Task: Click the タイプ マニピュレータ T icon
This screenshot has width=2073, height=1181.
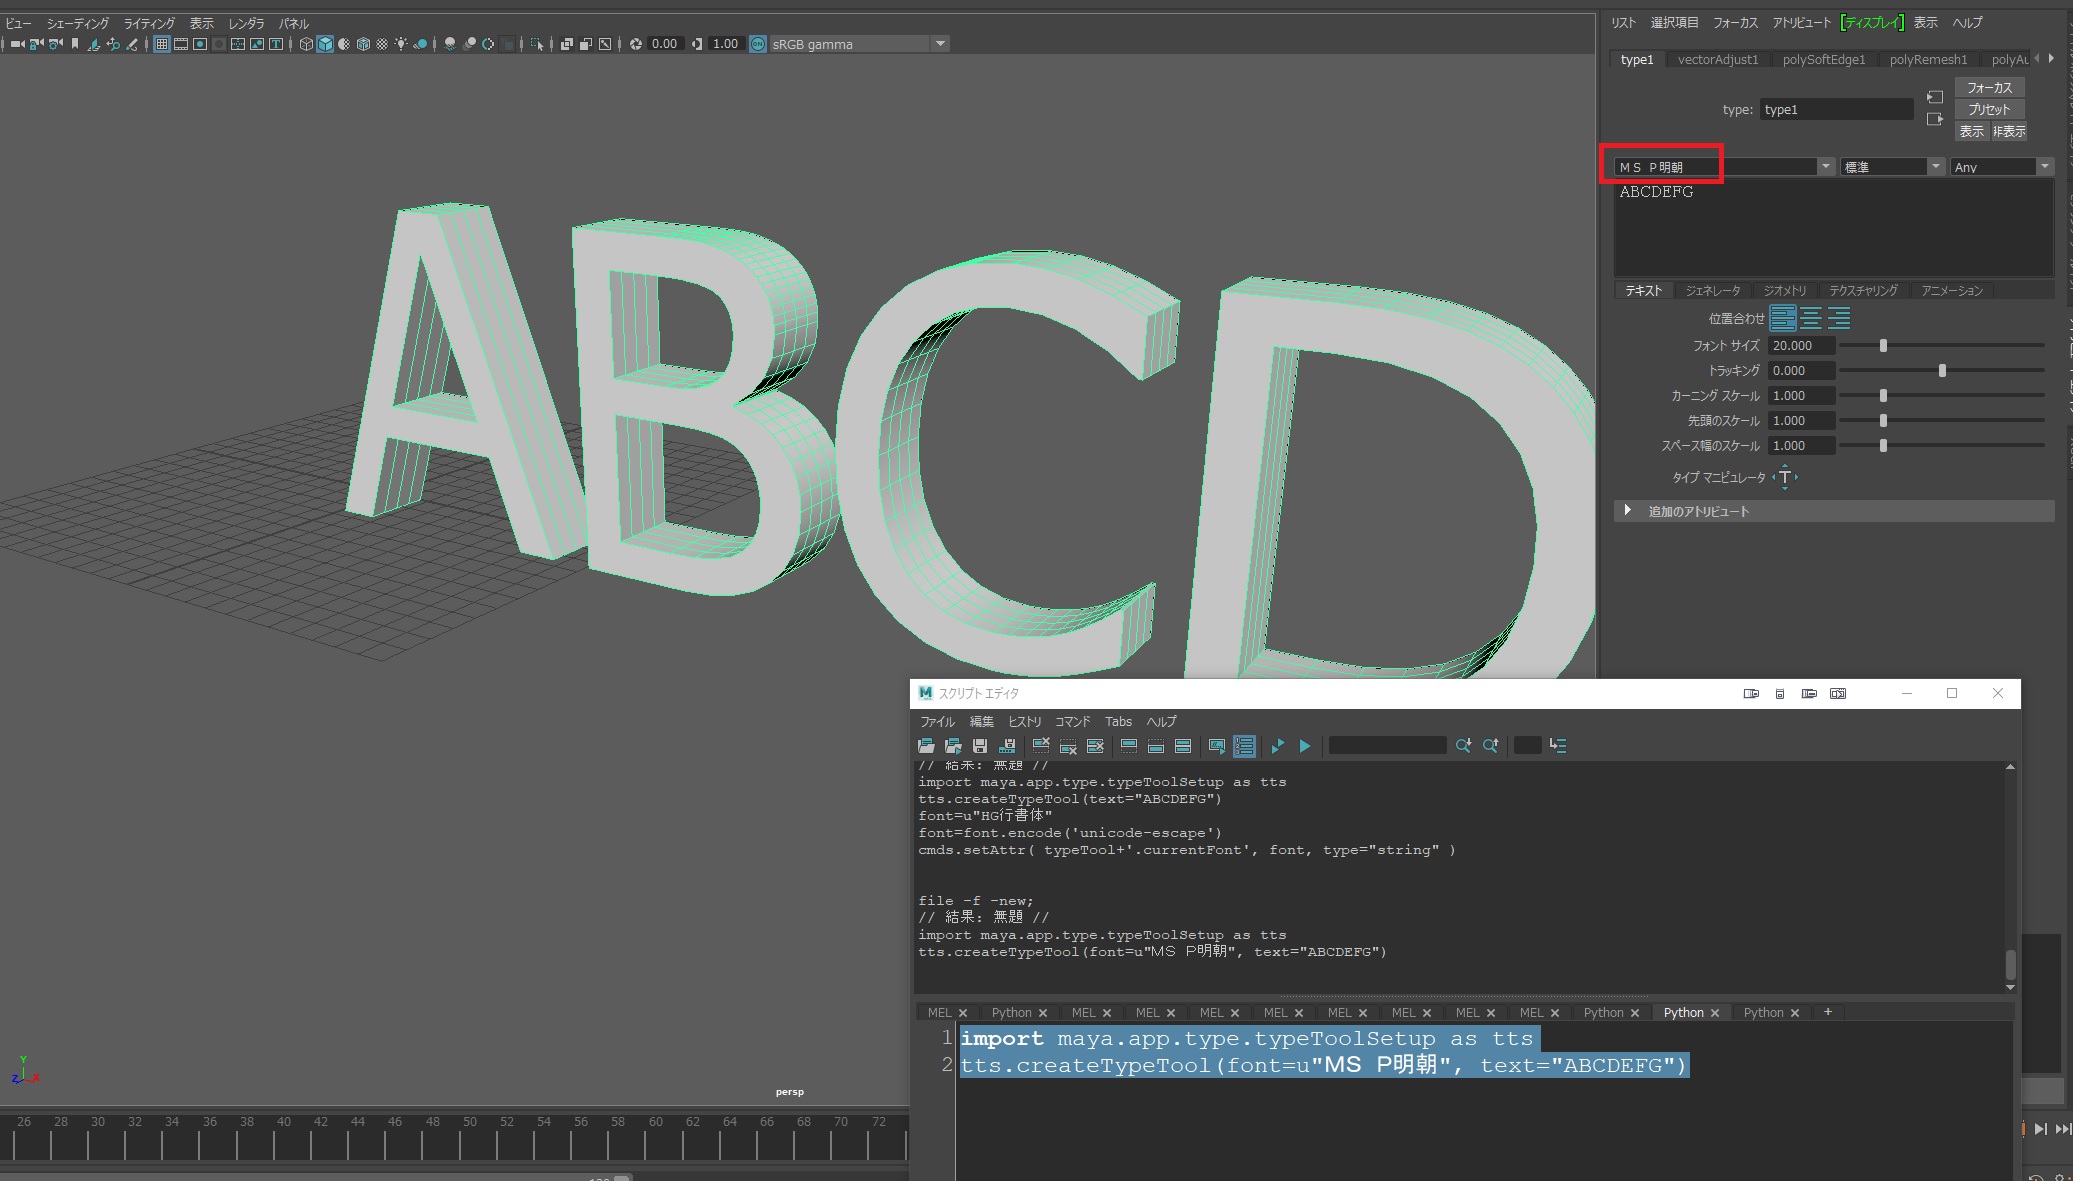Action: [1787, 477]
